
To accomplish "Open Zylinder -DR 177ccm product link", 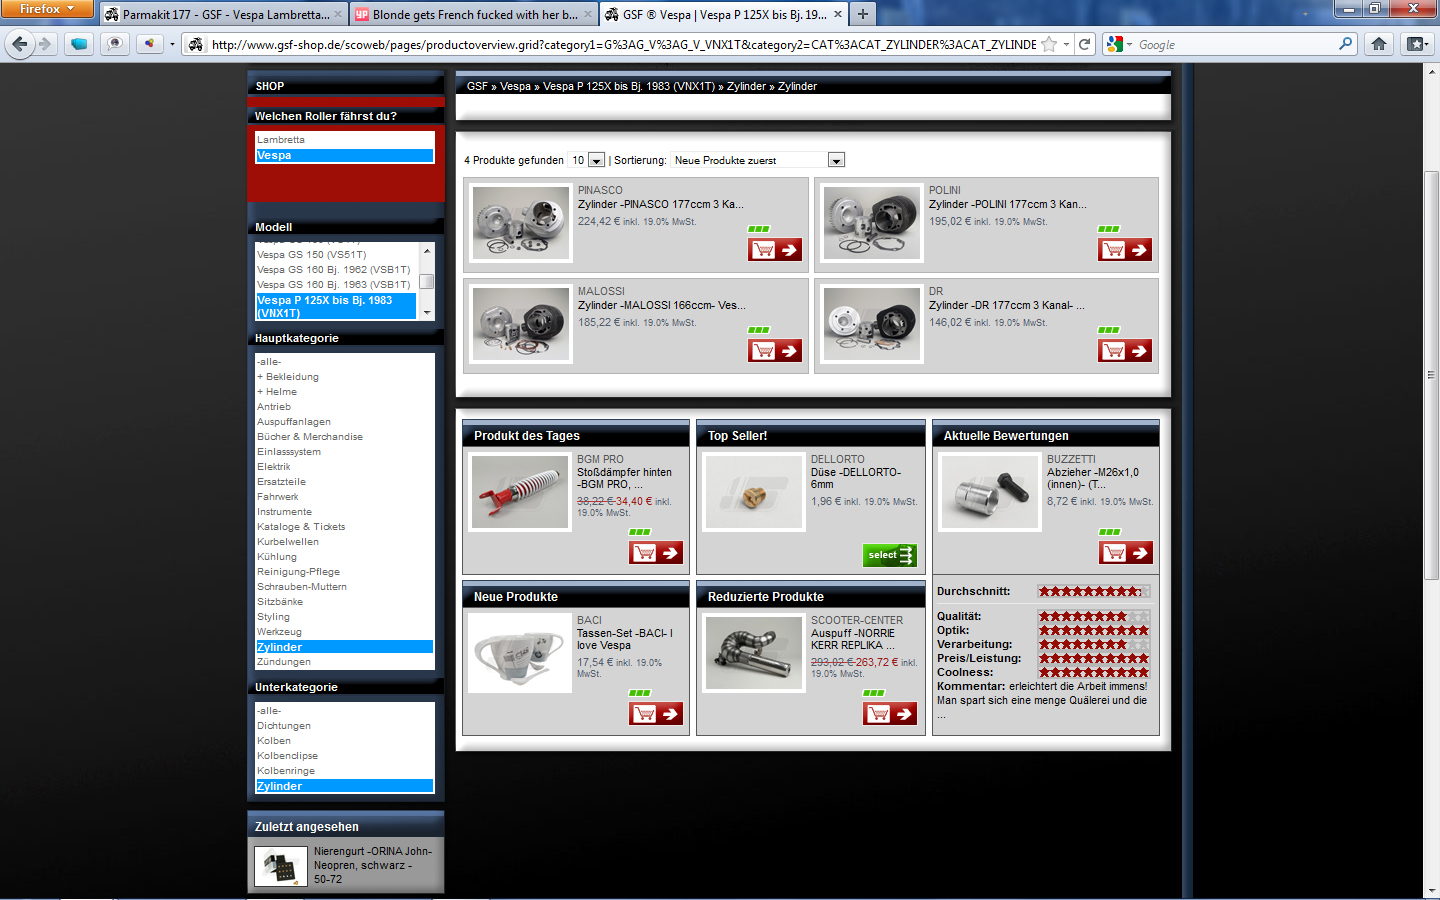I will pos(1007,305).
